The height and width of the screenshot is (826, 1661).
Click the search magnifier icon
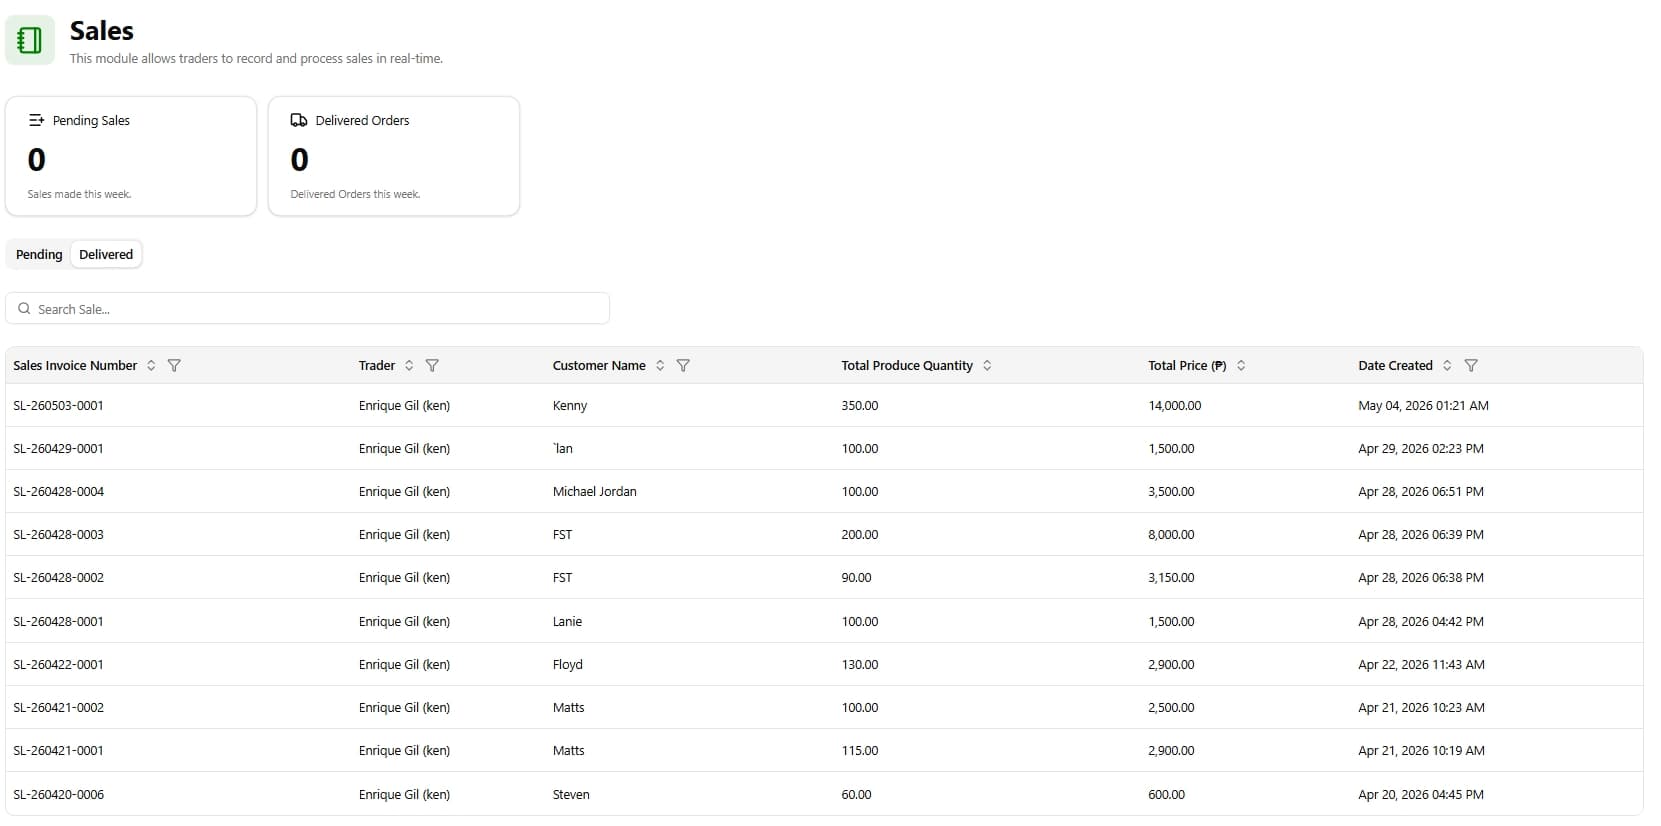24,308
